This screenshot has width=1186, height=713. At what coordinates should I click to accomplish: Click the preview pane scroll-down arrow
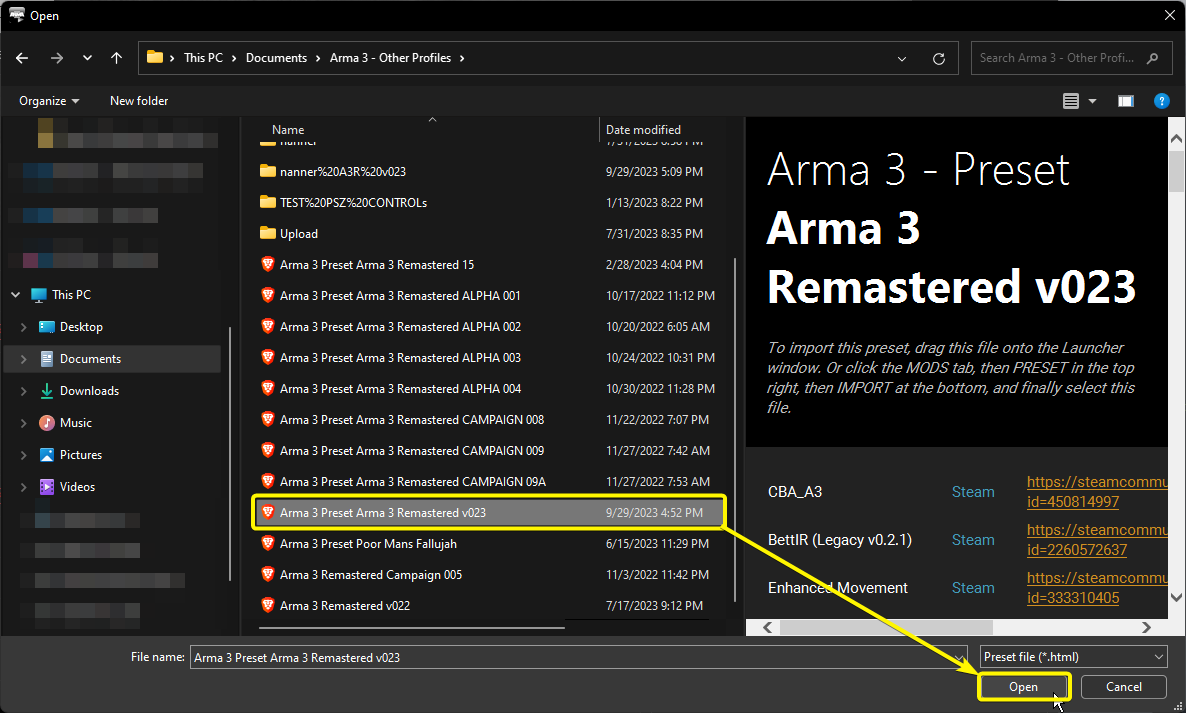(1176, 597)
